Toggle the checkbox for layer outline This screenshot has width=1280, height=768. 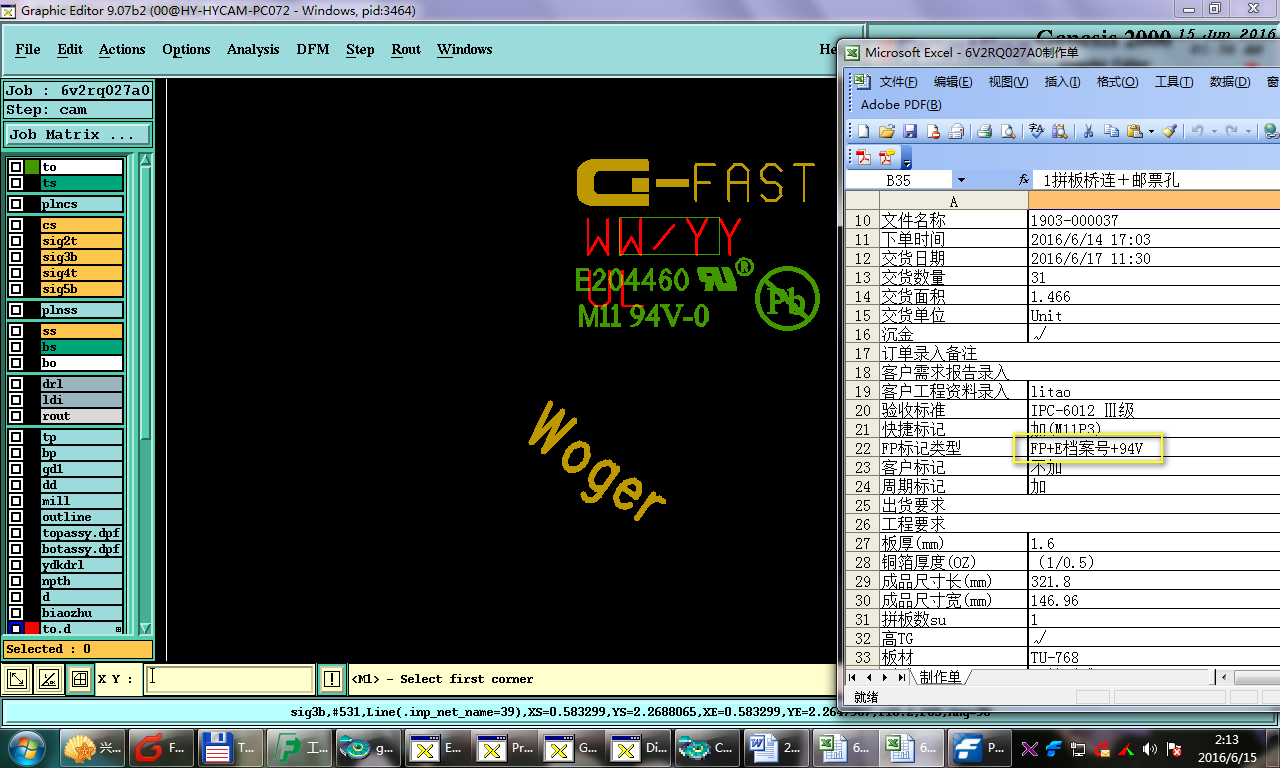[16, 517]
